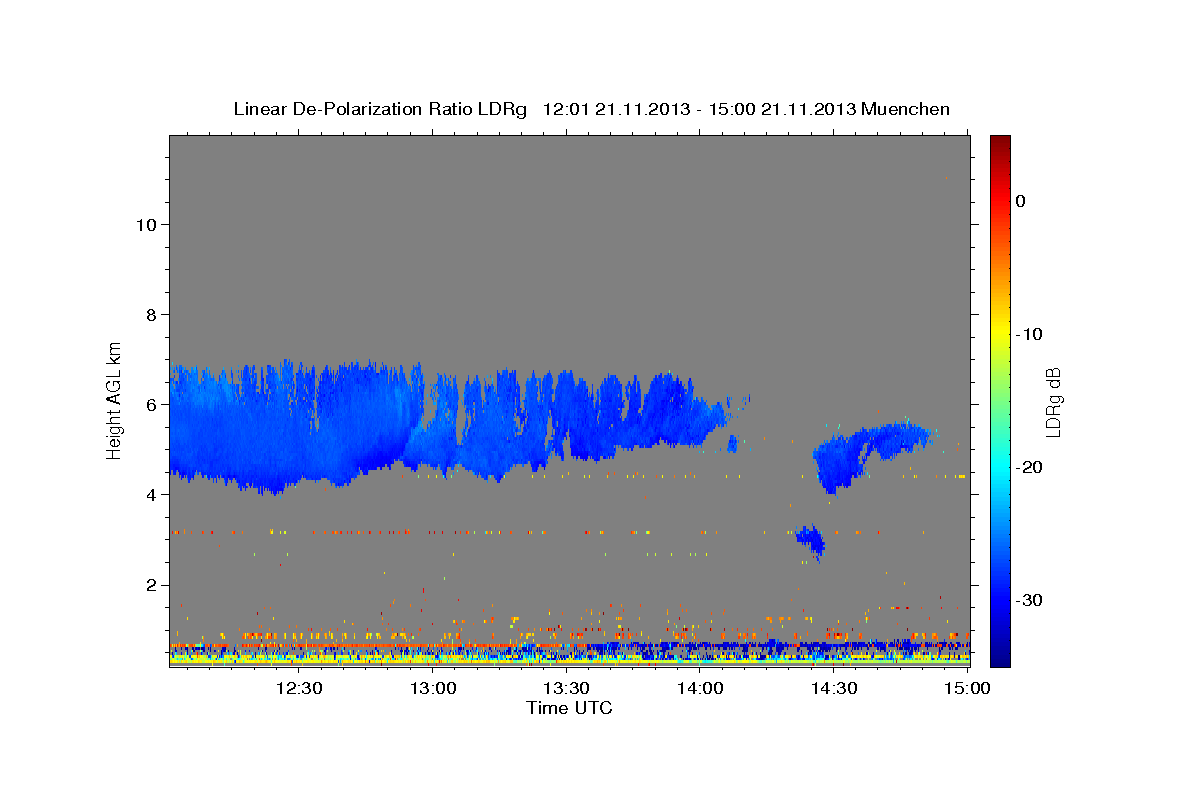
Task: Click the '13:00' time tick label
Action: (x=432, y=688)
